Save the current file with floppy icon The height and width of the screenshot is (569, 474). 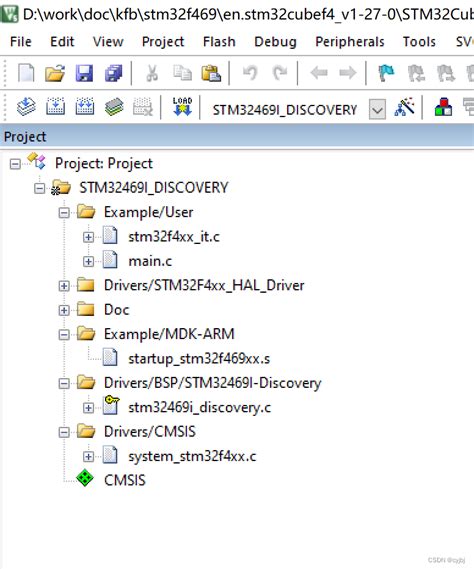point(84,73)
